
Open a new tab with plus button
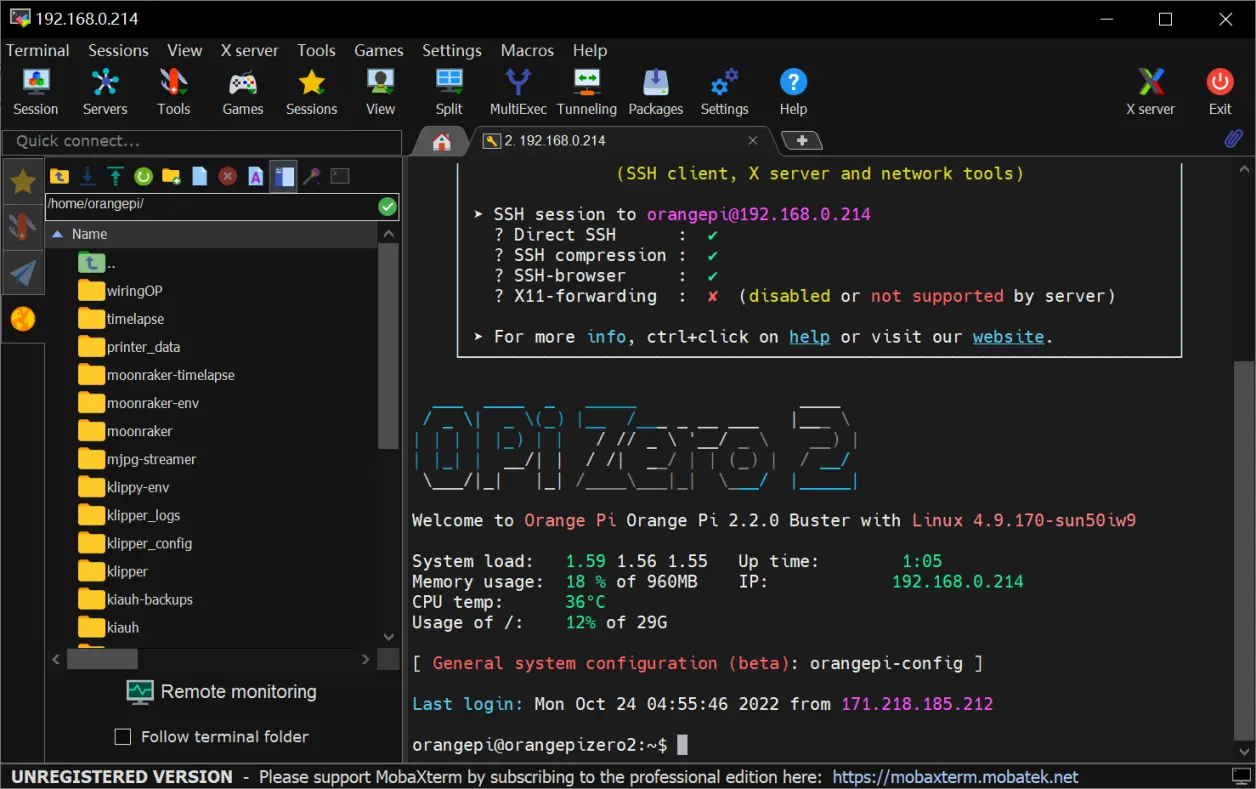coord(801,141)
